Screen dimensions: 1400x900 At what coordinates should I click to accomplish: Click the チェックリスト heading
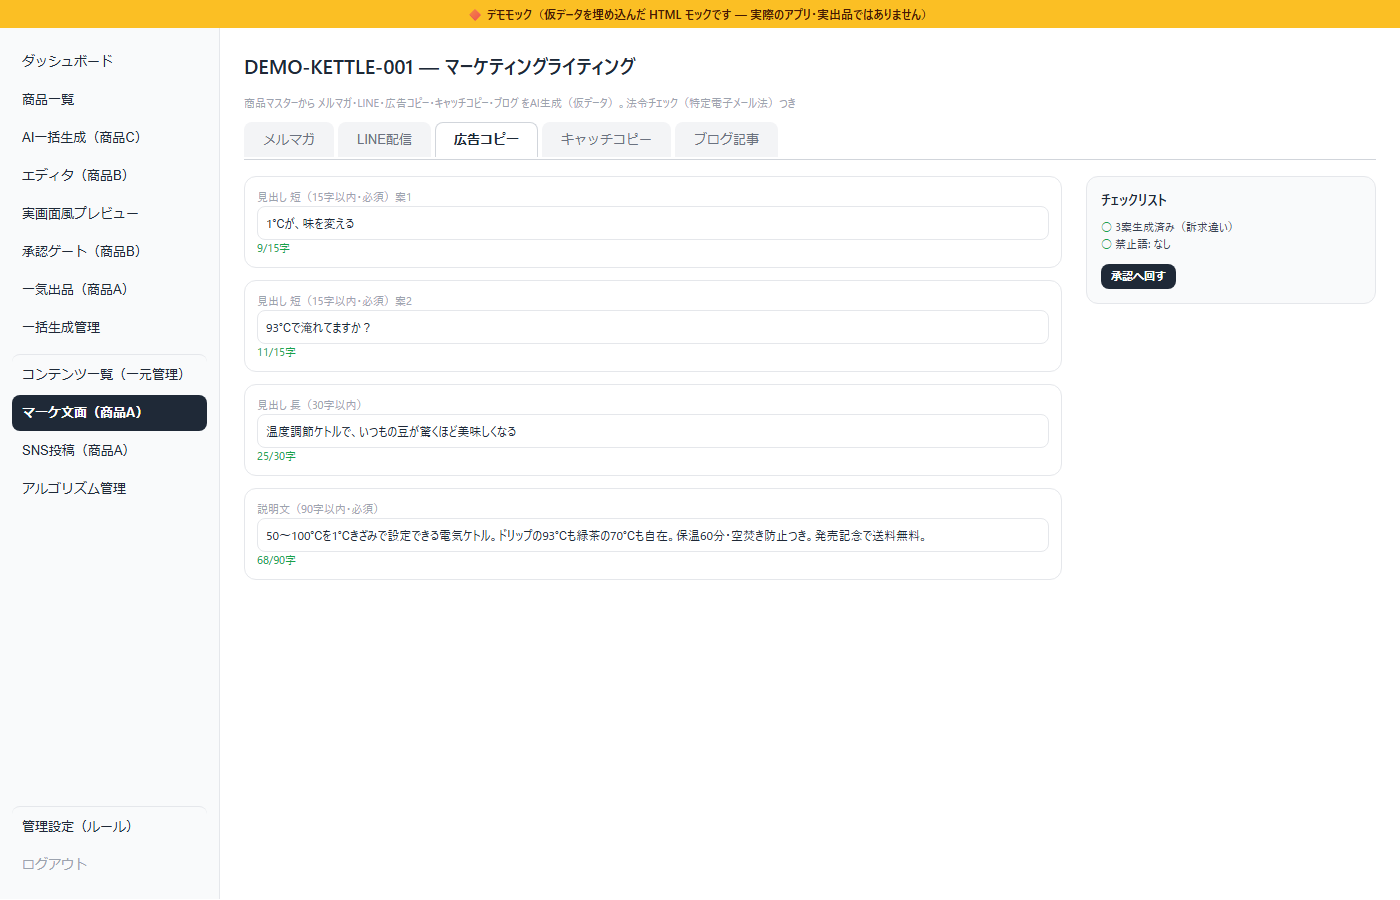click(1134, 200)
